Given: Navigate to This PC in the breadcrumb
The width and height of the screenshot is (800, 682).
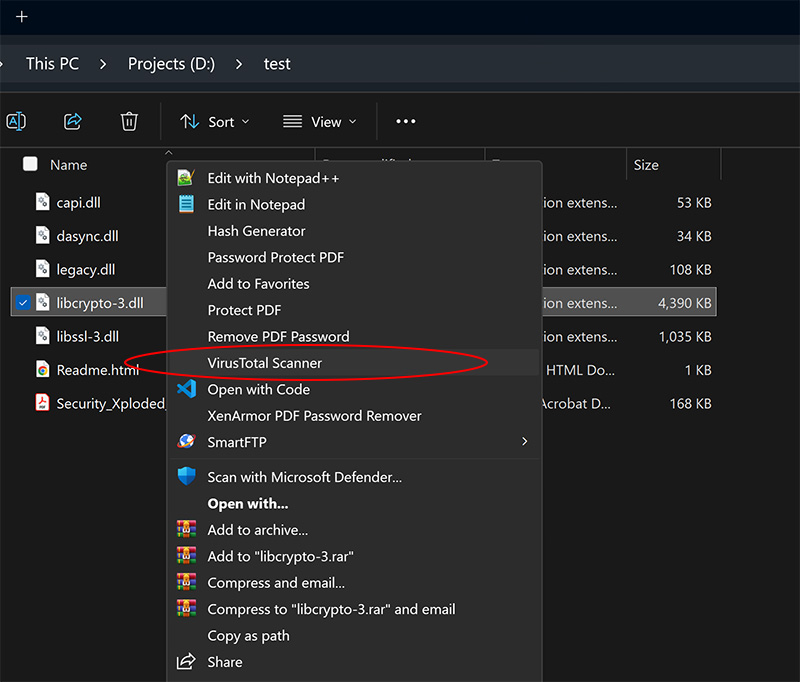Looking at the screenshot, I should pyautogui.click(x=52, y=64).
